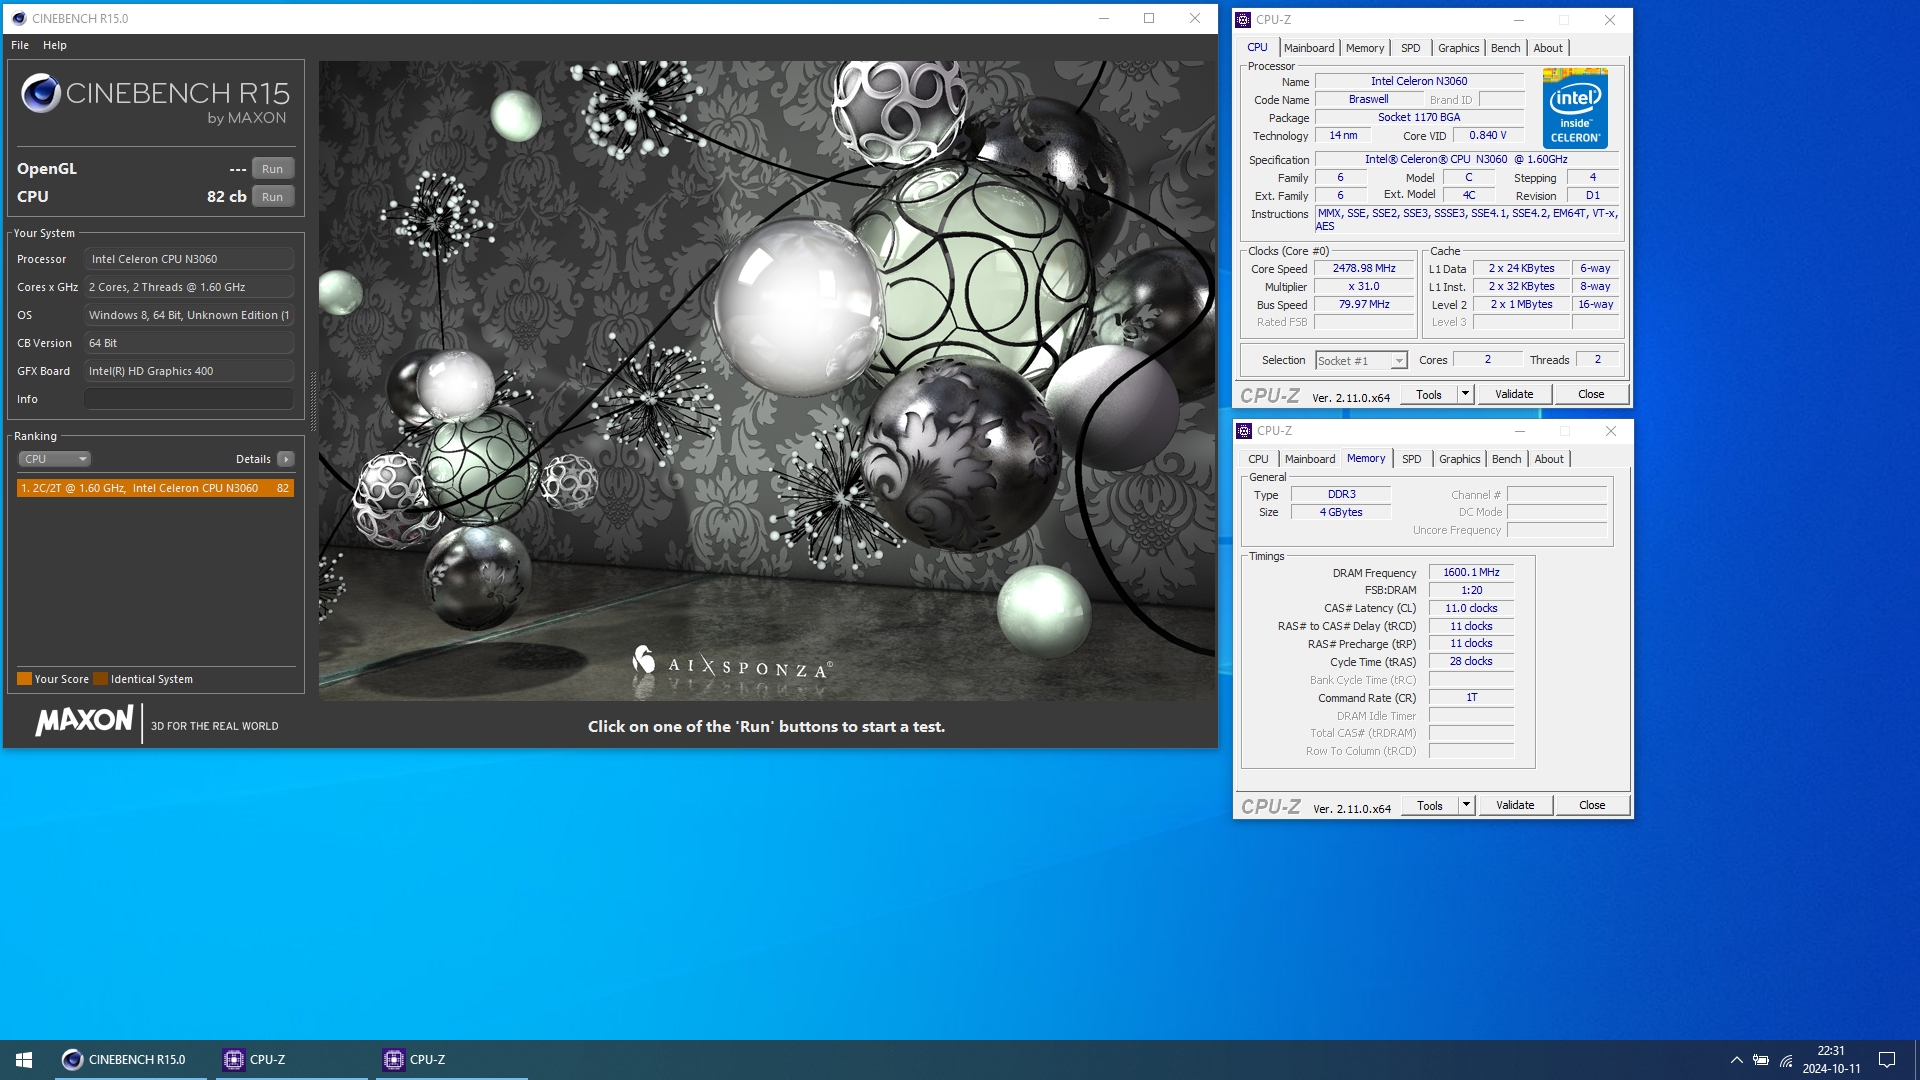Open the CPU ranking dropdown

point(54,459)
